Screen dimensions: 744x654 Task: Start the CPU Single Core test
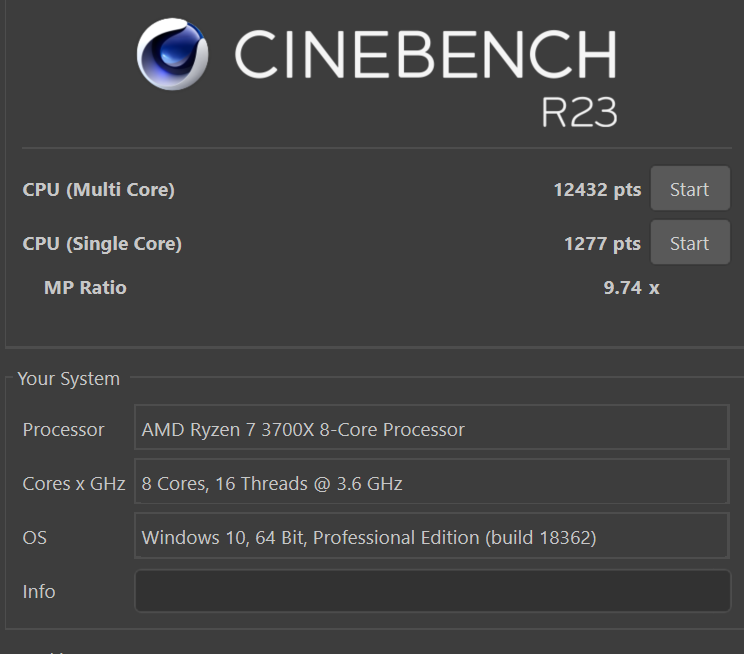click(x=690, y=242)
